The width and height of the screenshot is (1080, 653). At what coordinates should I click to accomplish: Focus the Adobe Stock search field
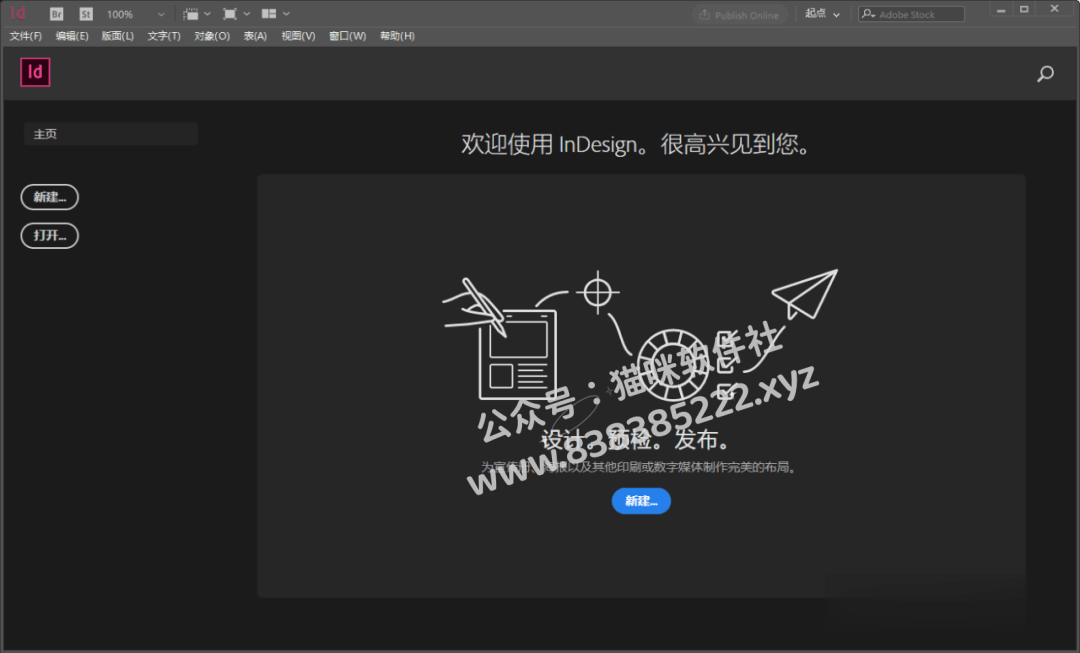(912, 14)
